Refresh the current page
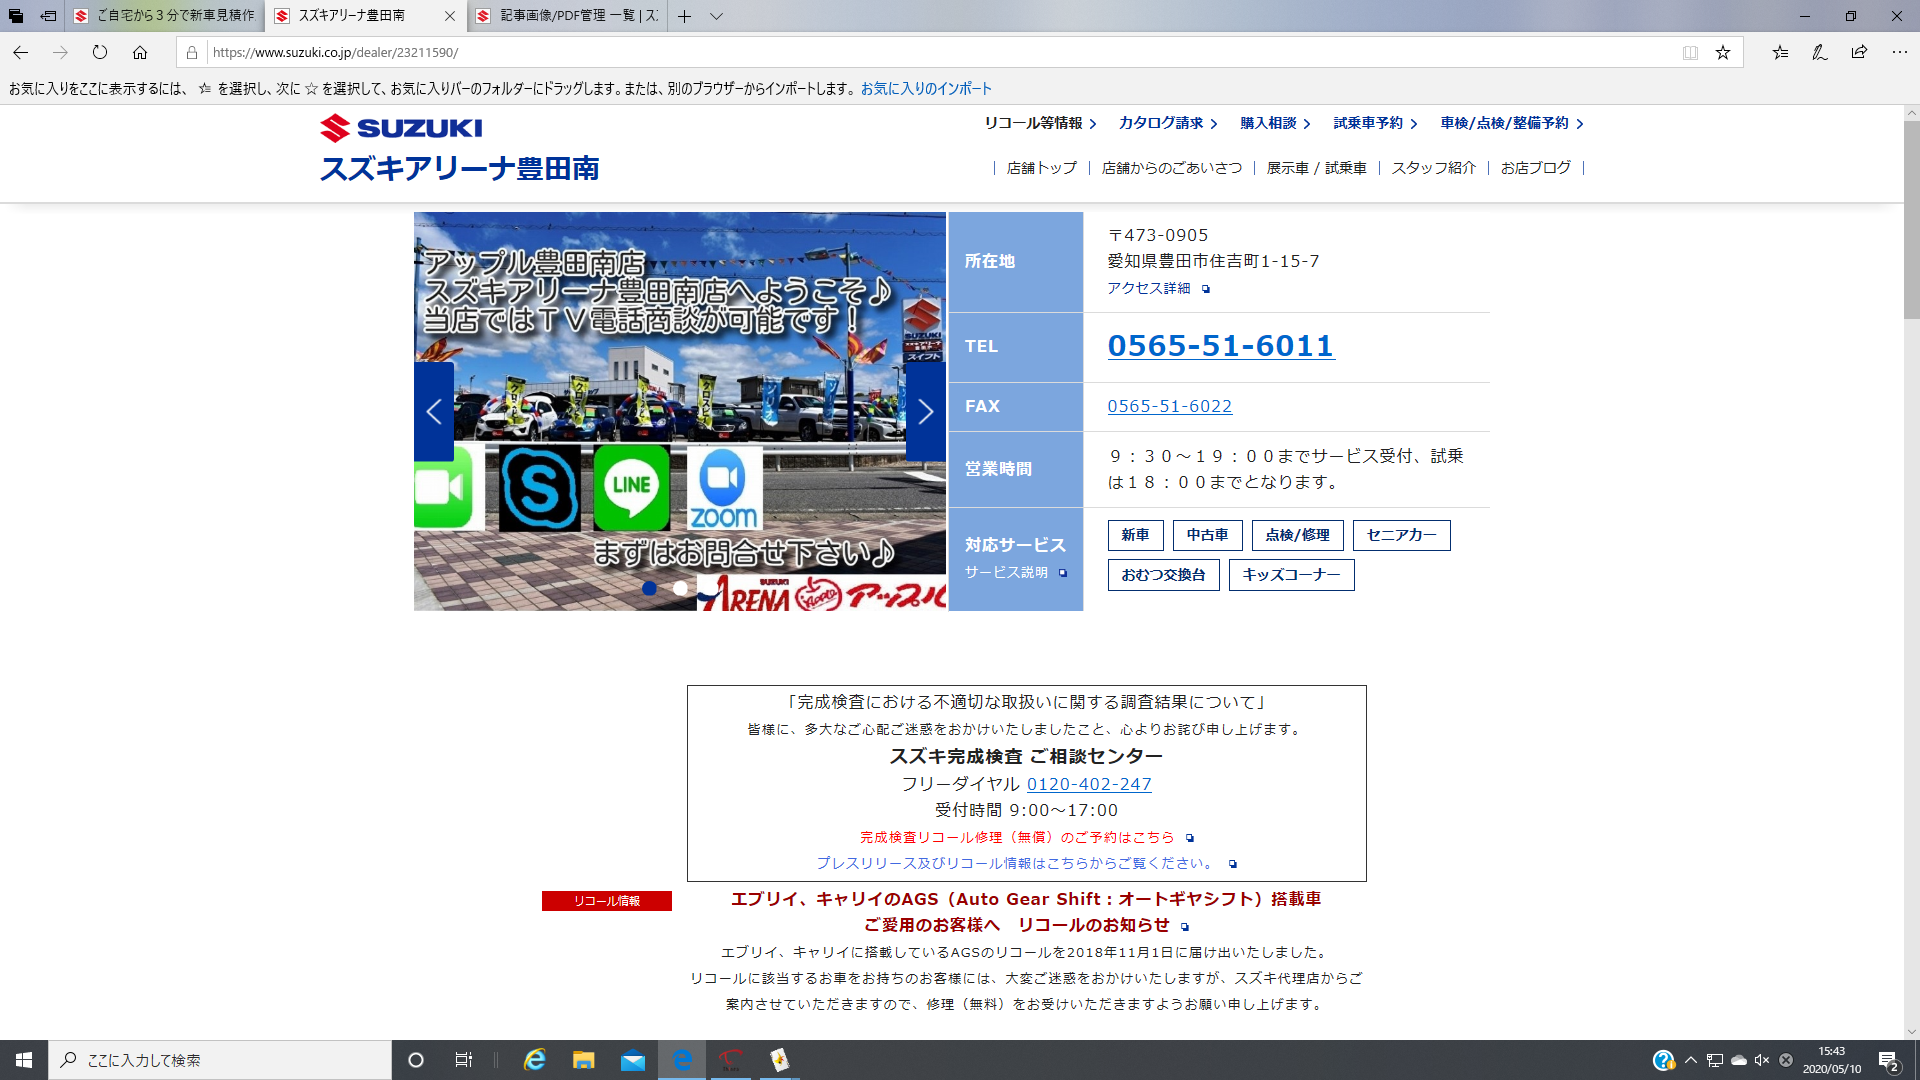Viewport: 1920px width, 1080px height. [100, 52]
